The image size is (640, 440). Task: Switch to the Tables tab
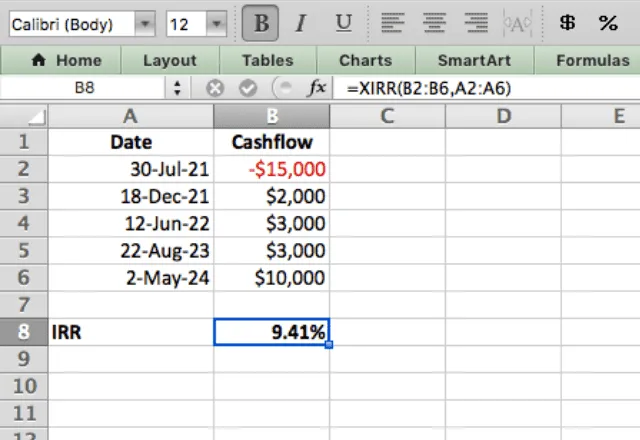tap(268, 60)
